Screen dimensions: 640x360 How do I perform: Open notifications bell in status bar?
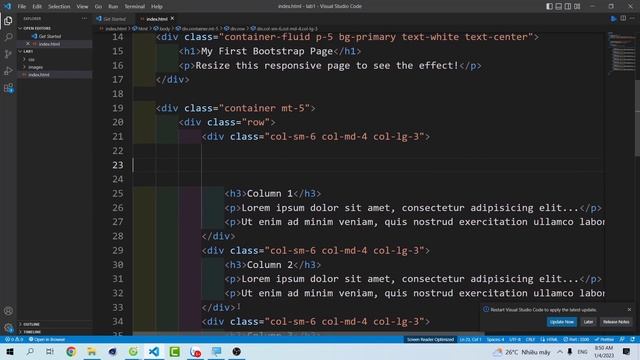(632, 339)
